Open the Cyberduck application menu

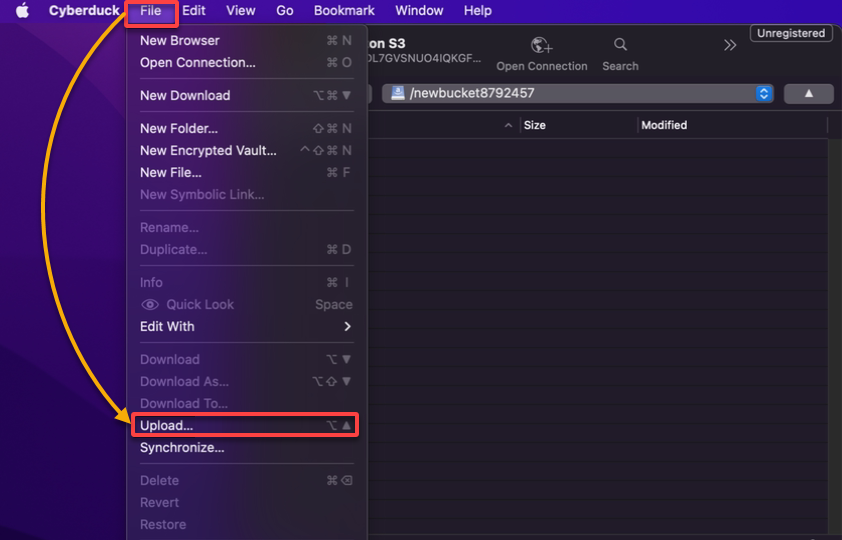[84, 10]
